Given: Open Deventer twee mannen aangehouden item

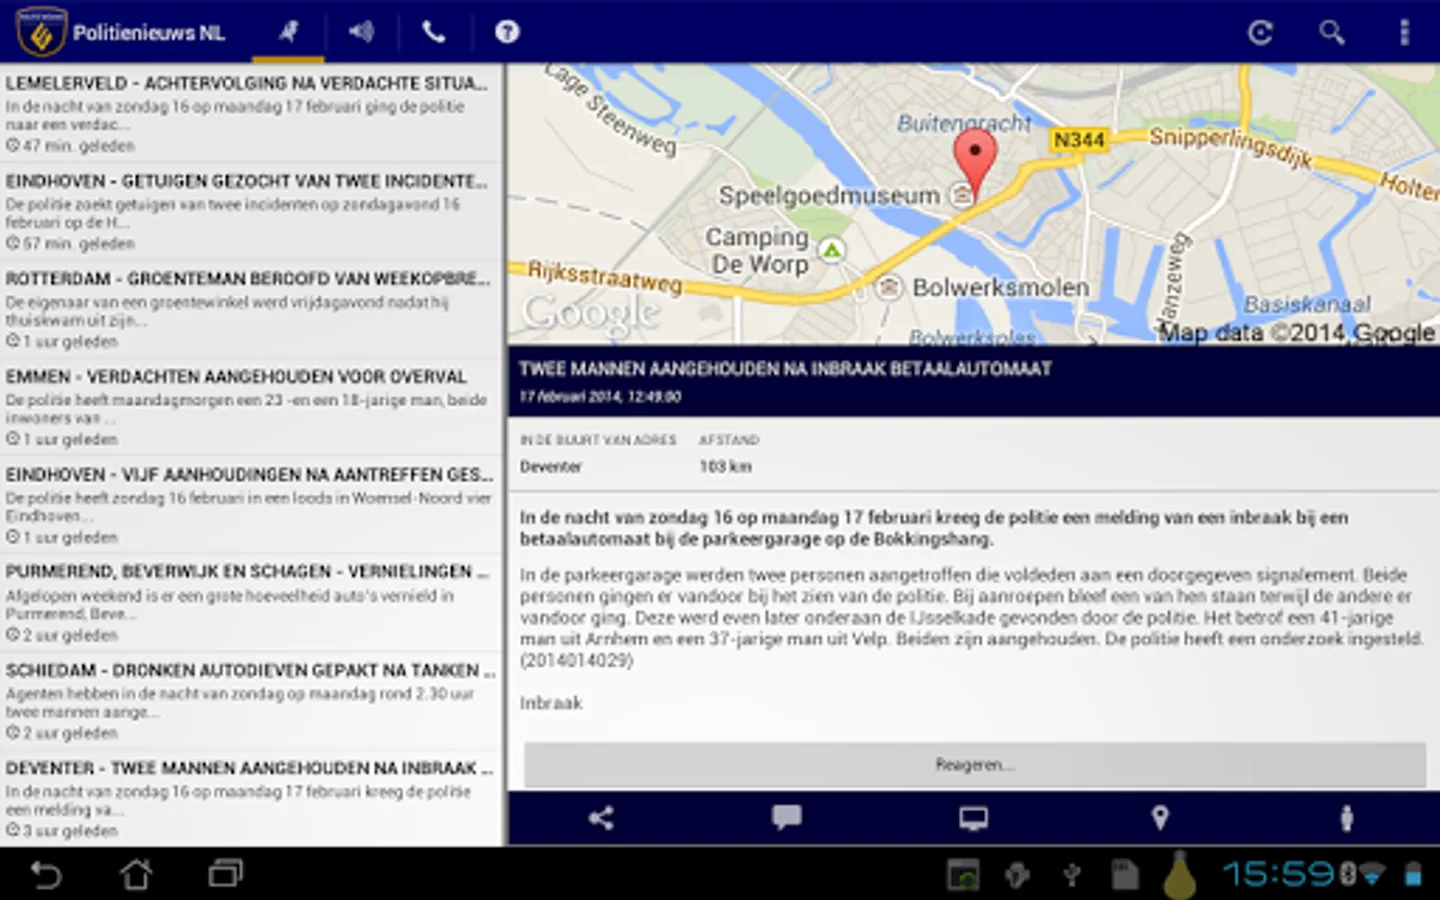Looking at the screenshot, I should (x=250, y=798).
